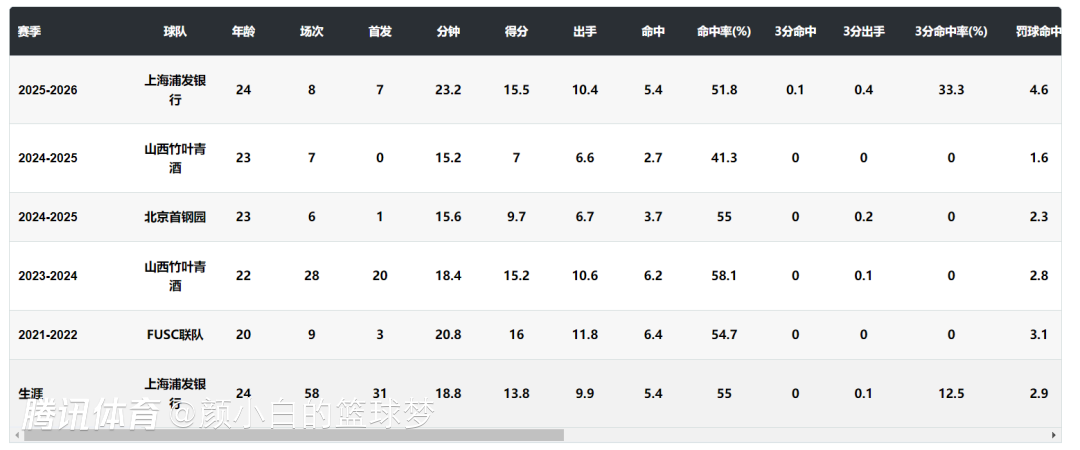This screenshot has height=450, width=1080.
Task: Click the 2021-2022 season cell
Action: tap(47, 335)
